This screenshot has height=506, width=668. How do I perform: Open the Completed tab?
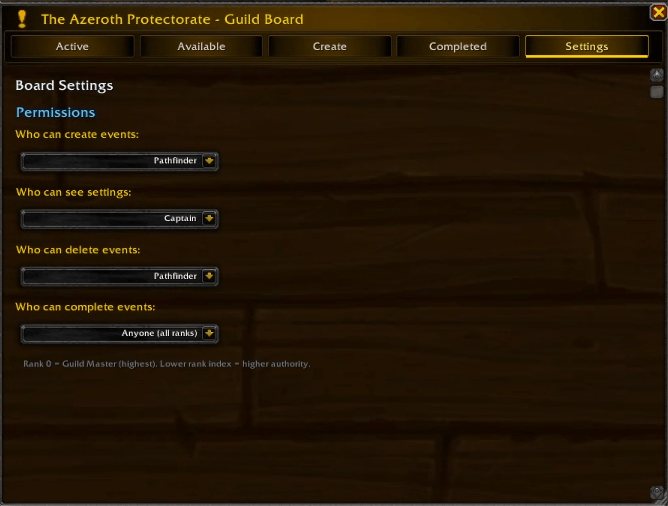tap(458, 46)
